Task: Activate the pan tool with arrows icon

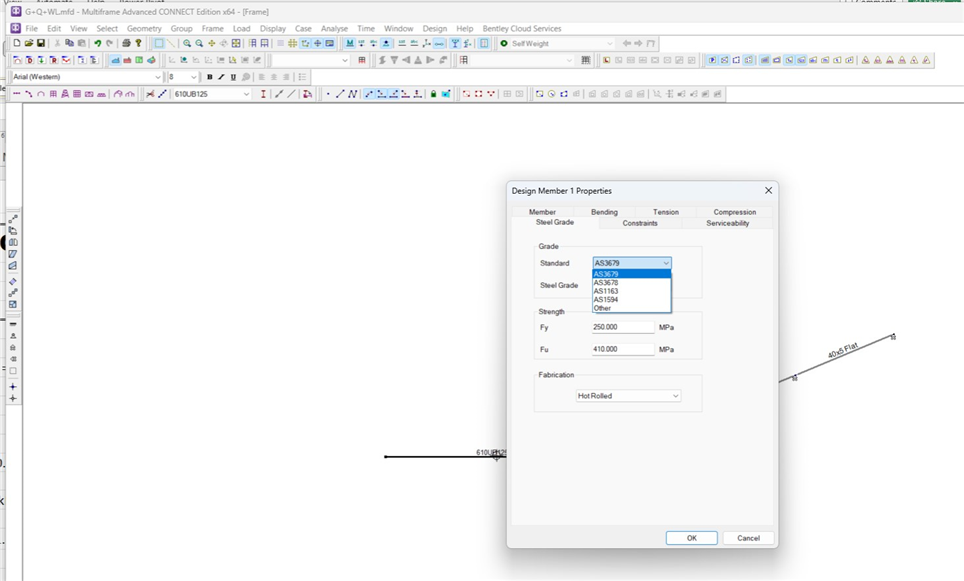Action: 211,44
